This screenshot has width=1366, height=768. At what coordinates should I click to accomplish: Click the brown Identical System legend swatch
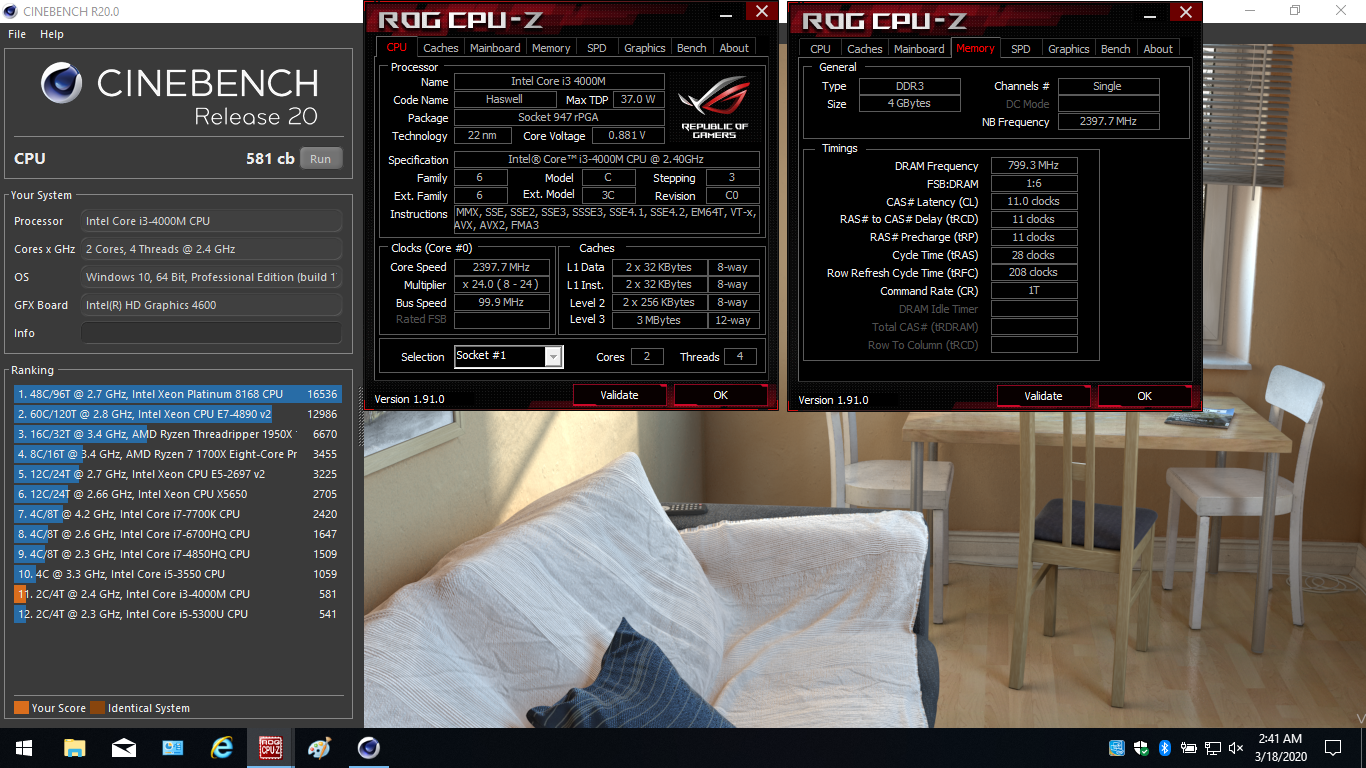click(x=97, y=708)
